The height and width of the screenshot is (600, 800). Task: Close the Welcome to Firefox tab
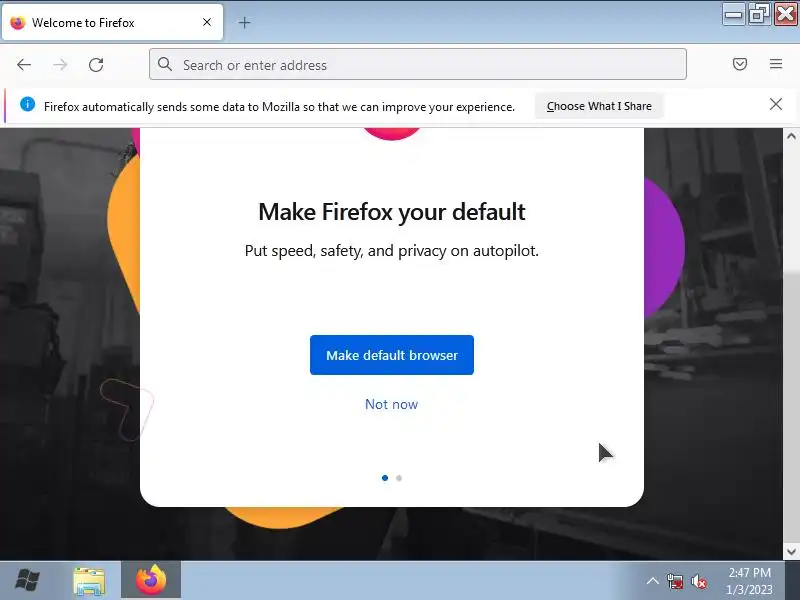pos(207,22)
